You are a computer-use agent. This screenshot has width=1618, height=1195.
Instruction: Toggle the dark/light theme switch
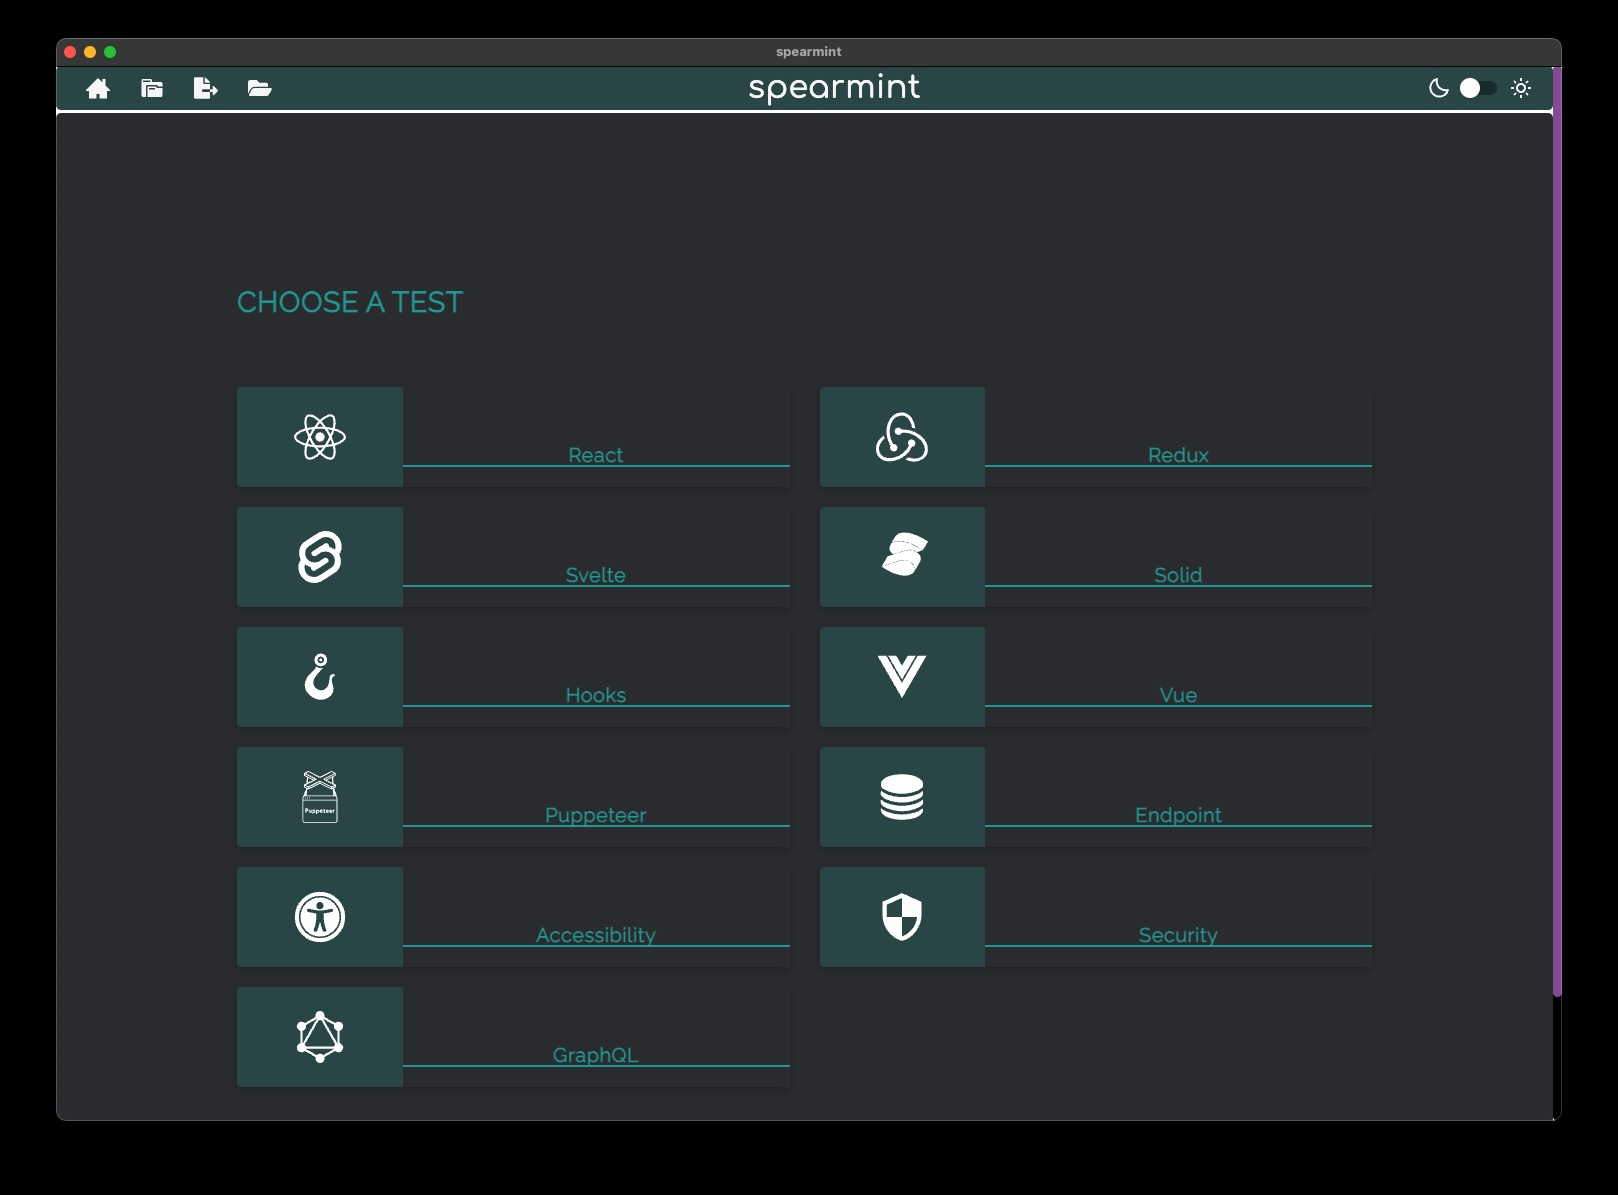(1478, 88)
